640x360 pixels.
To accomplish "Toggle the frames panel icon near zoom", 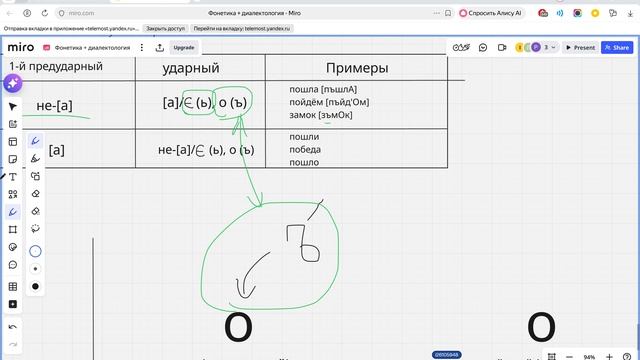I will coord(551,356).
